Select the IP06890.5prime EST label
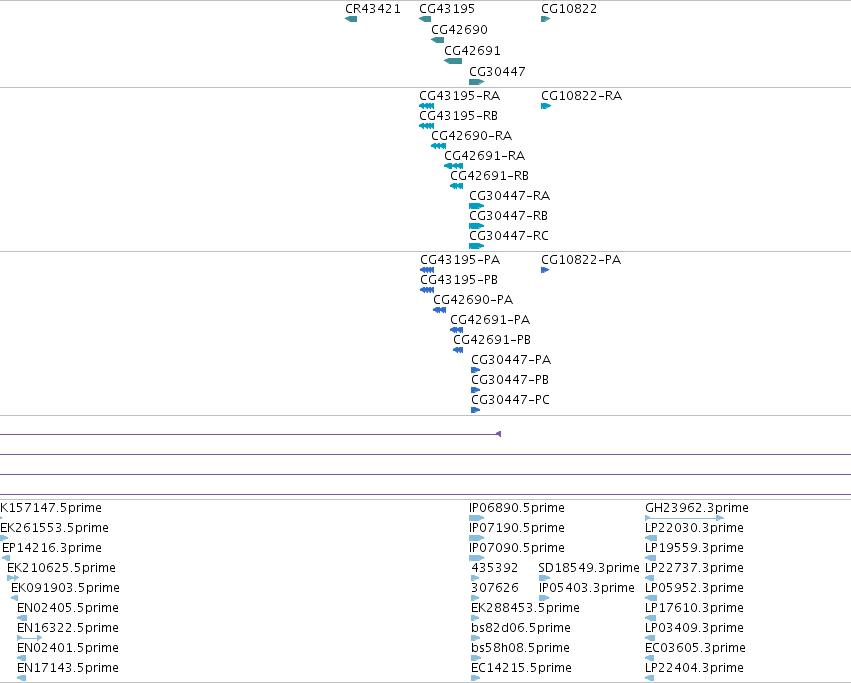 pos(517,508)
